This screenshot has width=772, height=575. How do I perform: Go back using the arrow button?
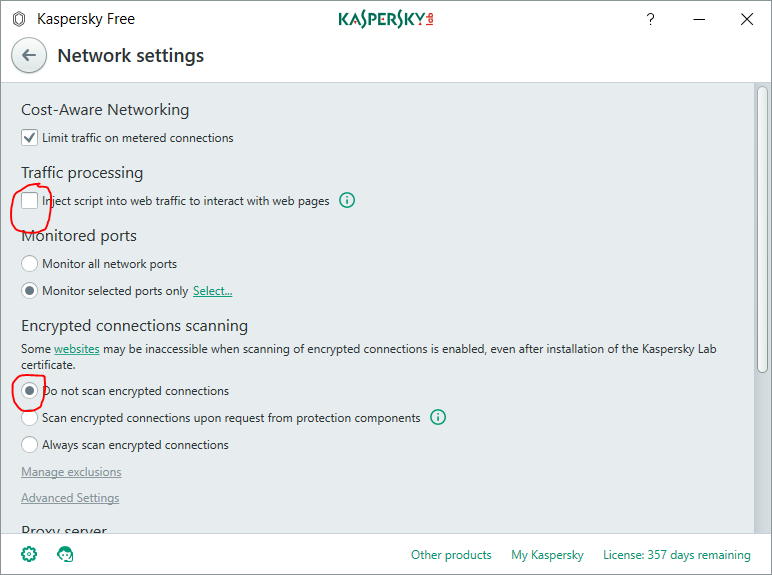coord(29,56)
